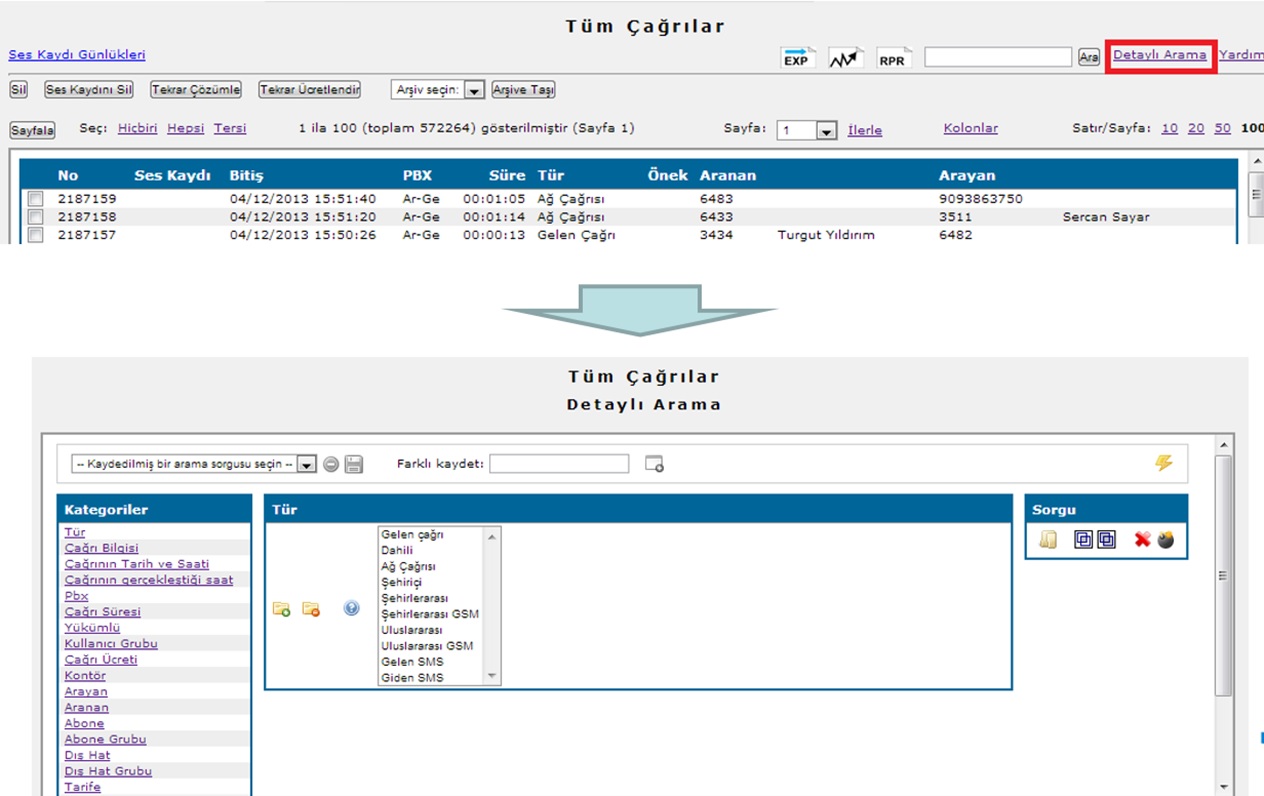
Task: Click the RPR report icon
Action: tap(892, 58)
